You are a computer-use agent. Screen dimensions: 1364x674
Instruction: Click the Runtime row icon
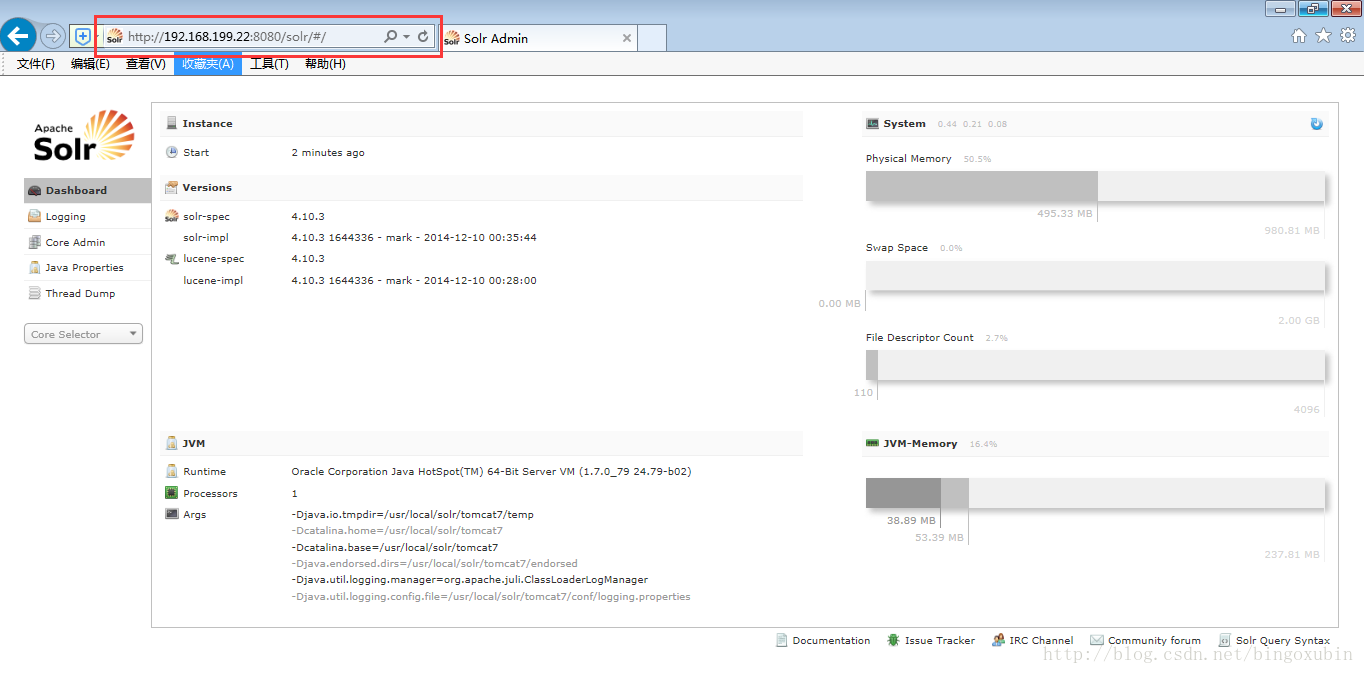coord(172,471)
